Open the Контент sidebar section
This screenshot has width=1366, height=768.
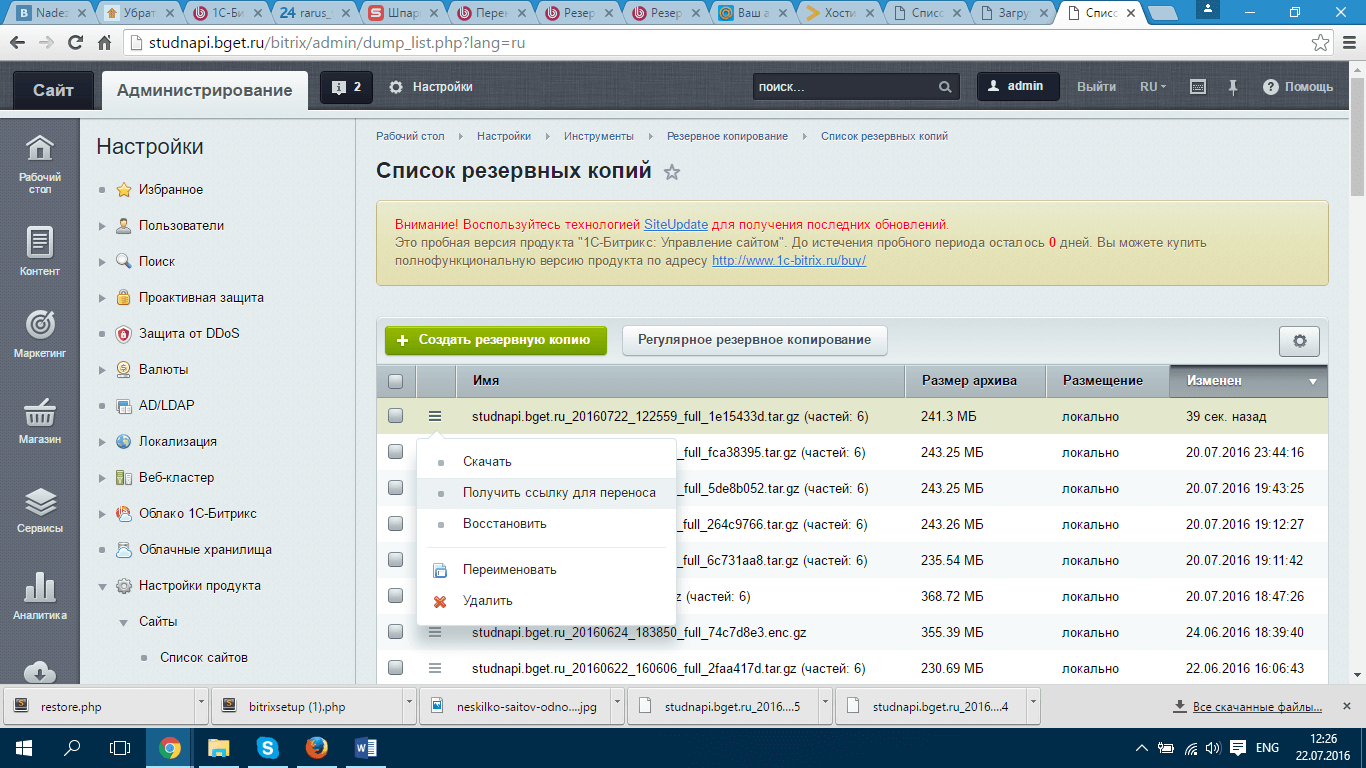point(40,250)
